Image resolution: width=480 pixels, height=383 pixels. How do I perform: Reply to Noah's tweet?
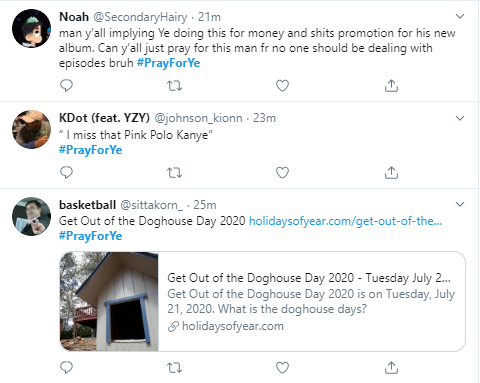tap(66, 86)
